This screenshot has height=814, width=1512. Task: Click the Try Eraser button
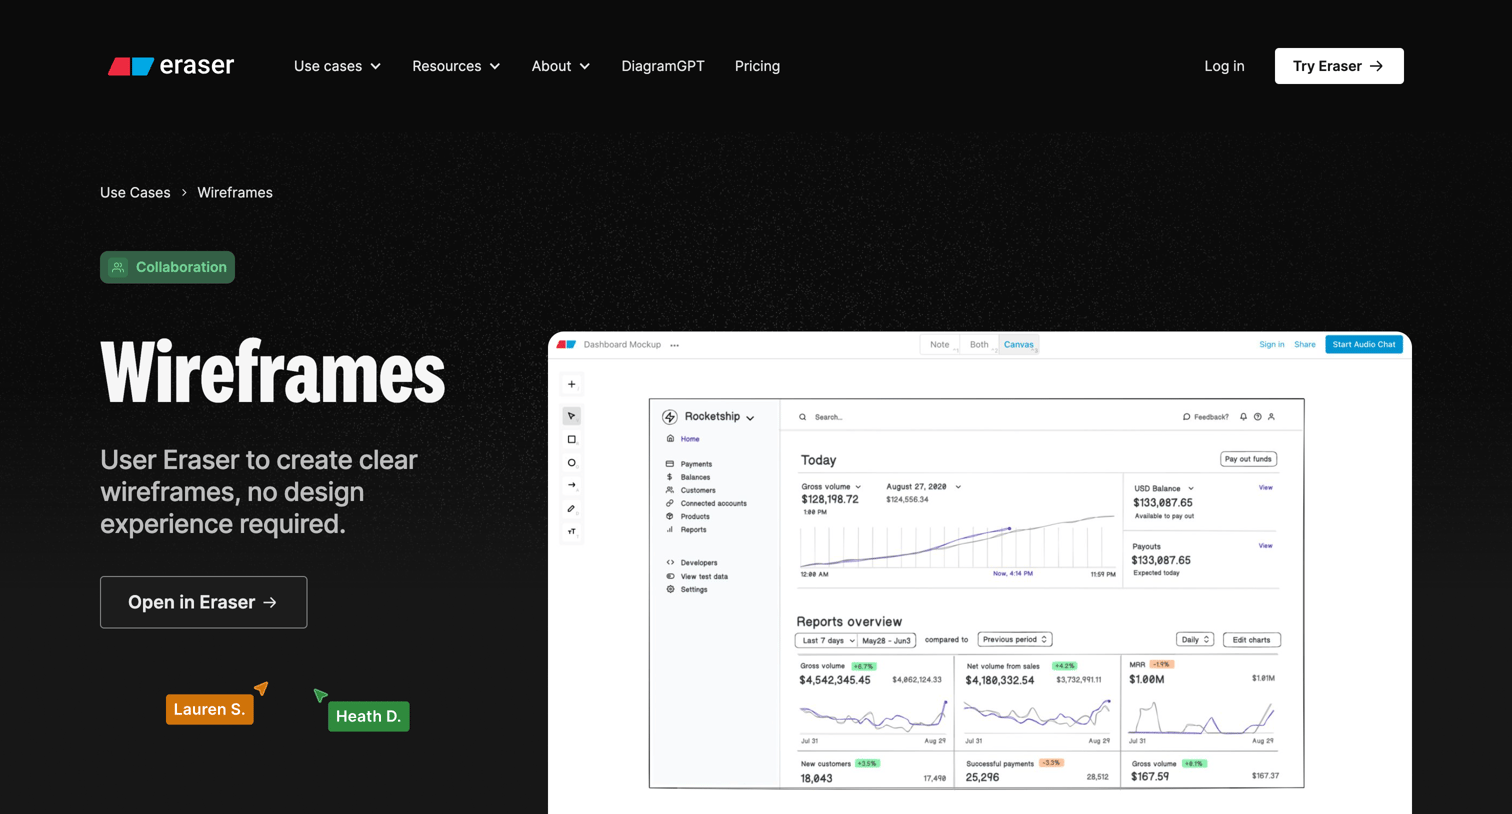(1339, 66)
